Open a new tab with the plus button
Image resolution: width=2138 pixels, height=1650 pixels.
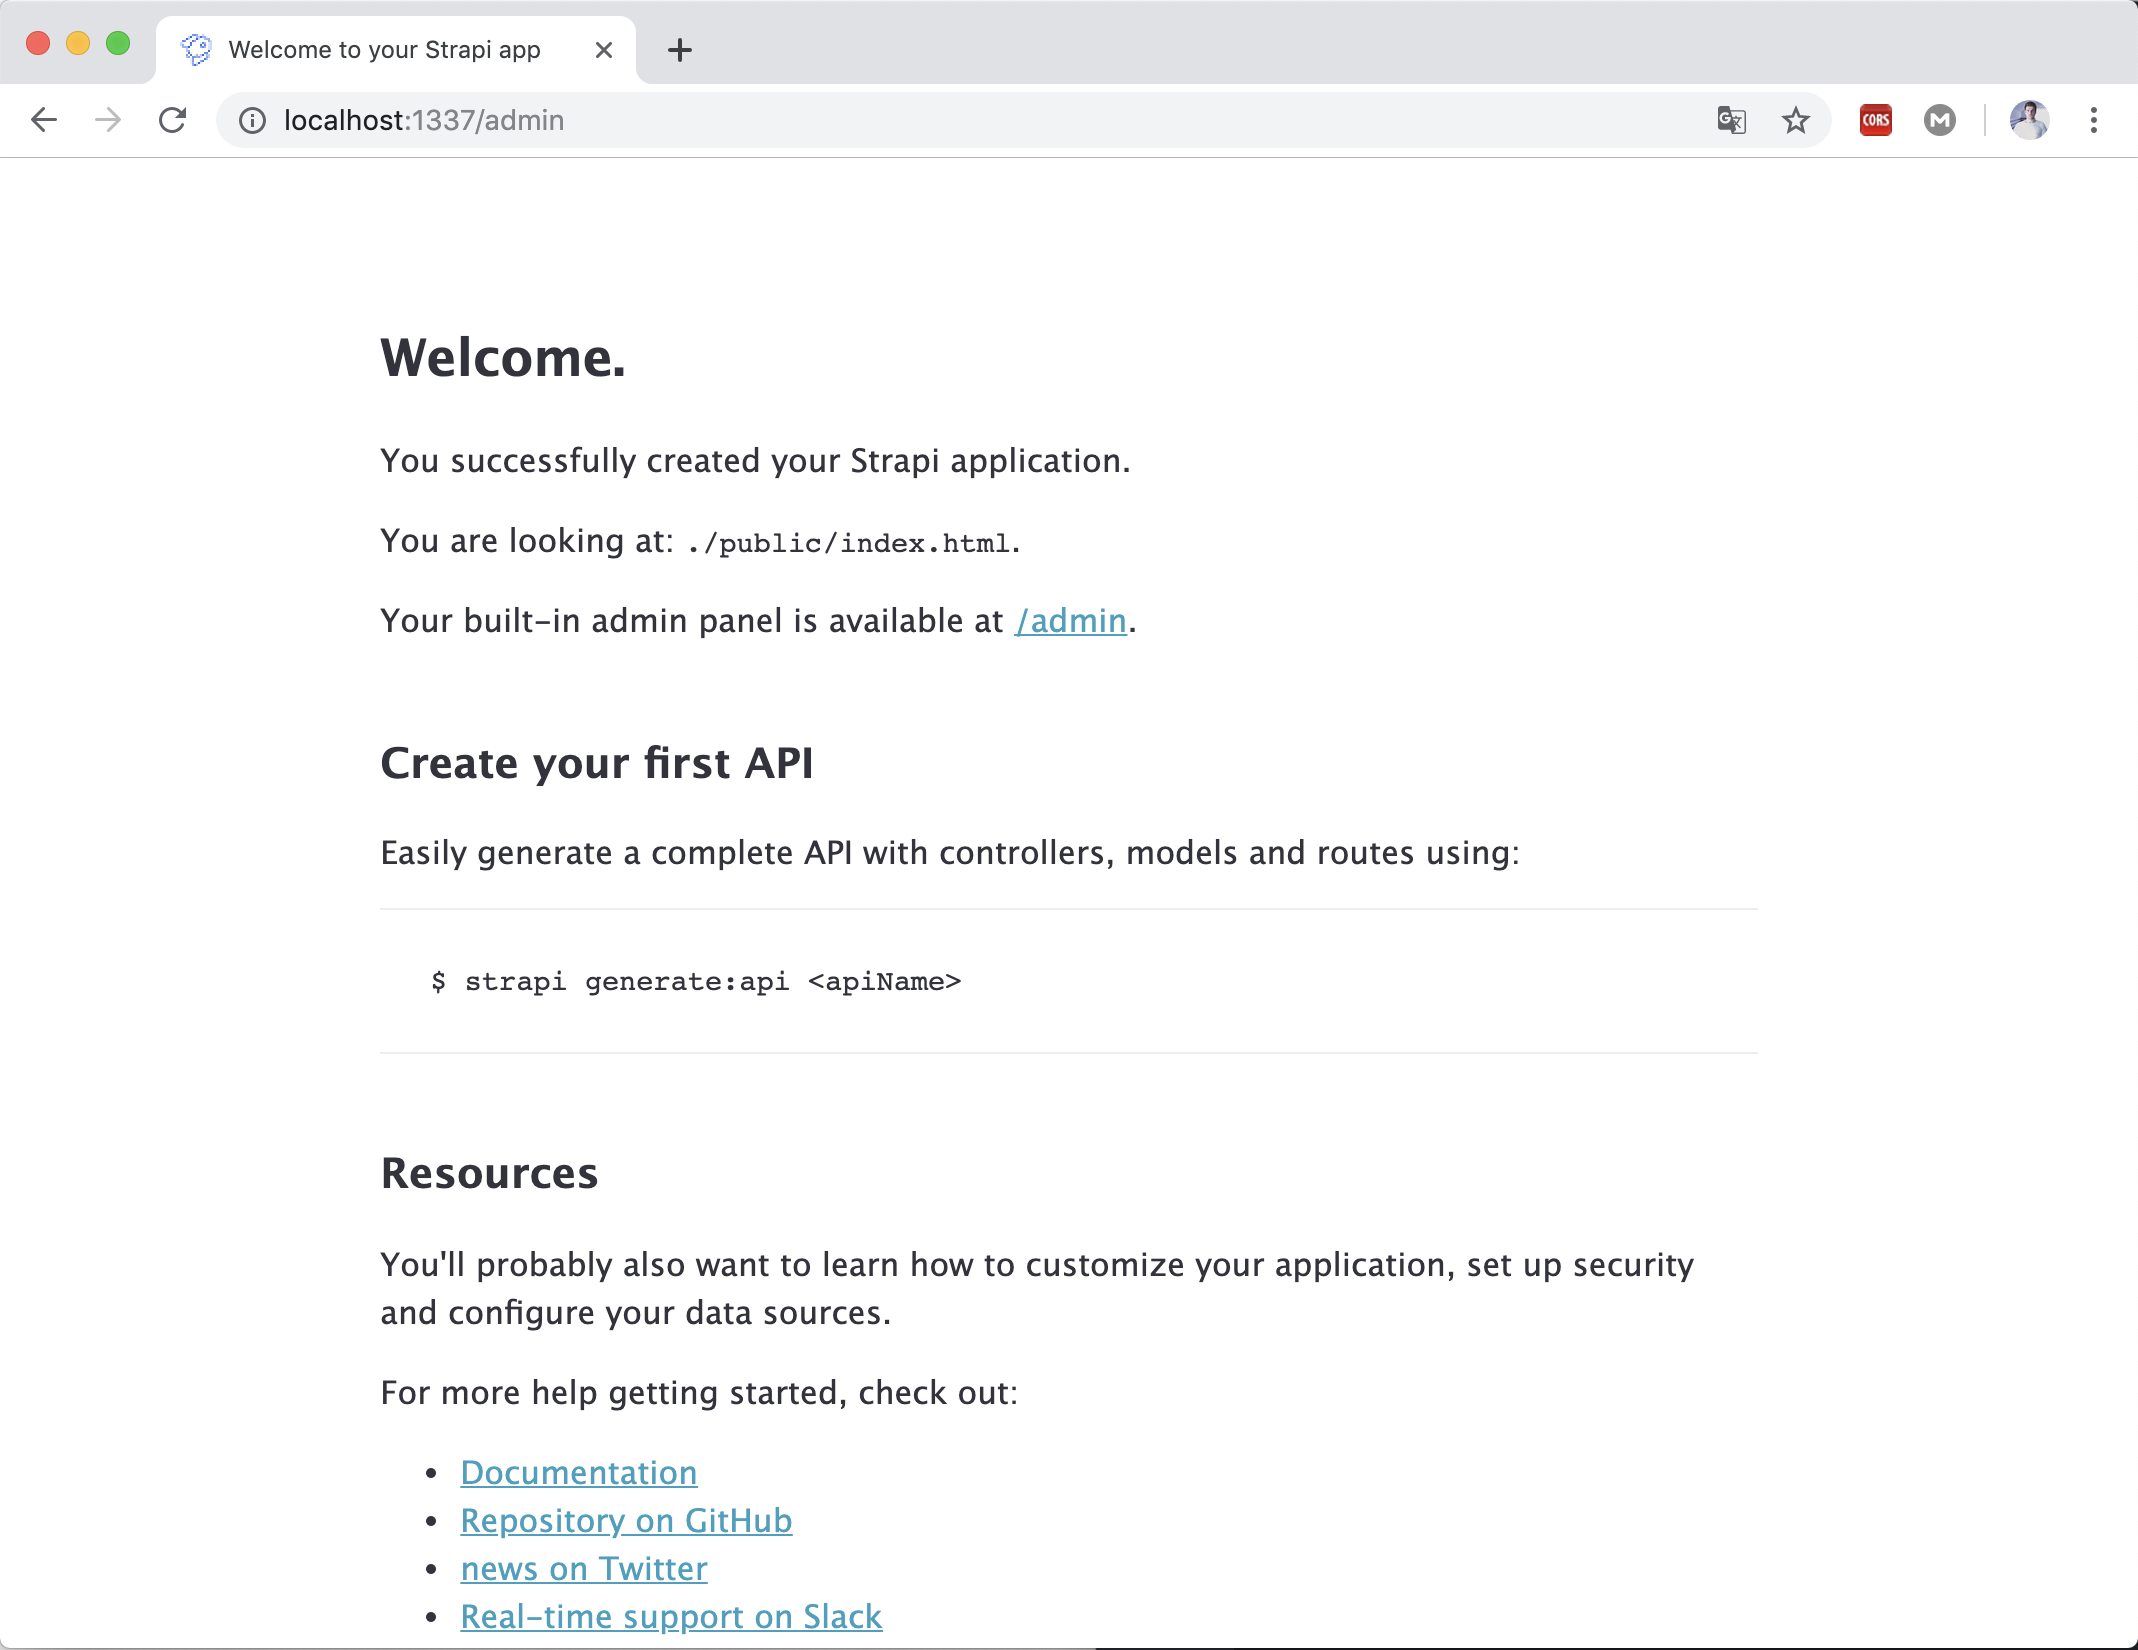(680, 50)
